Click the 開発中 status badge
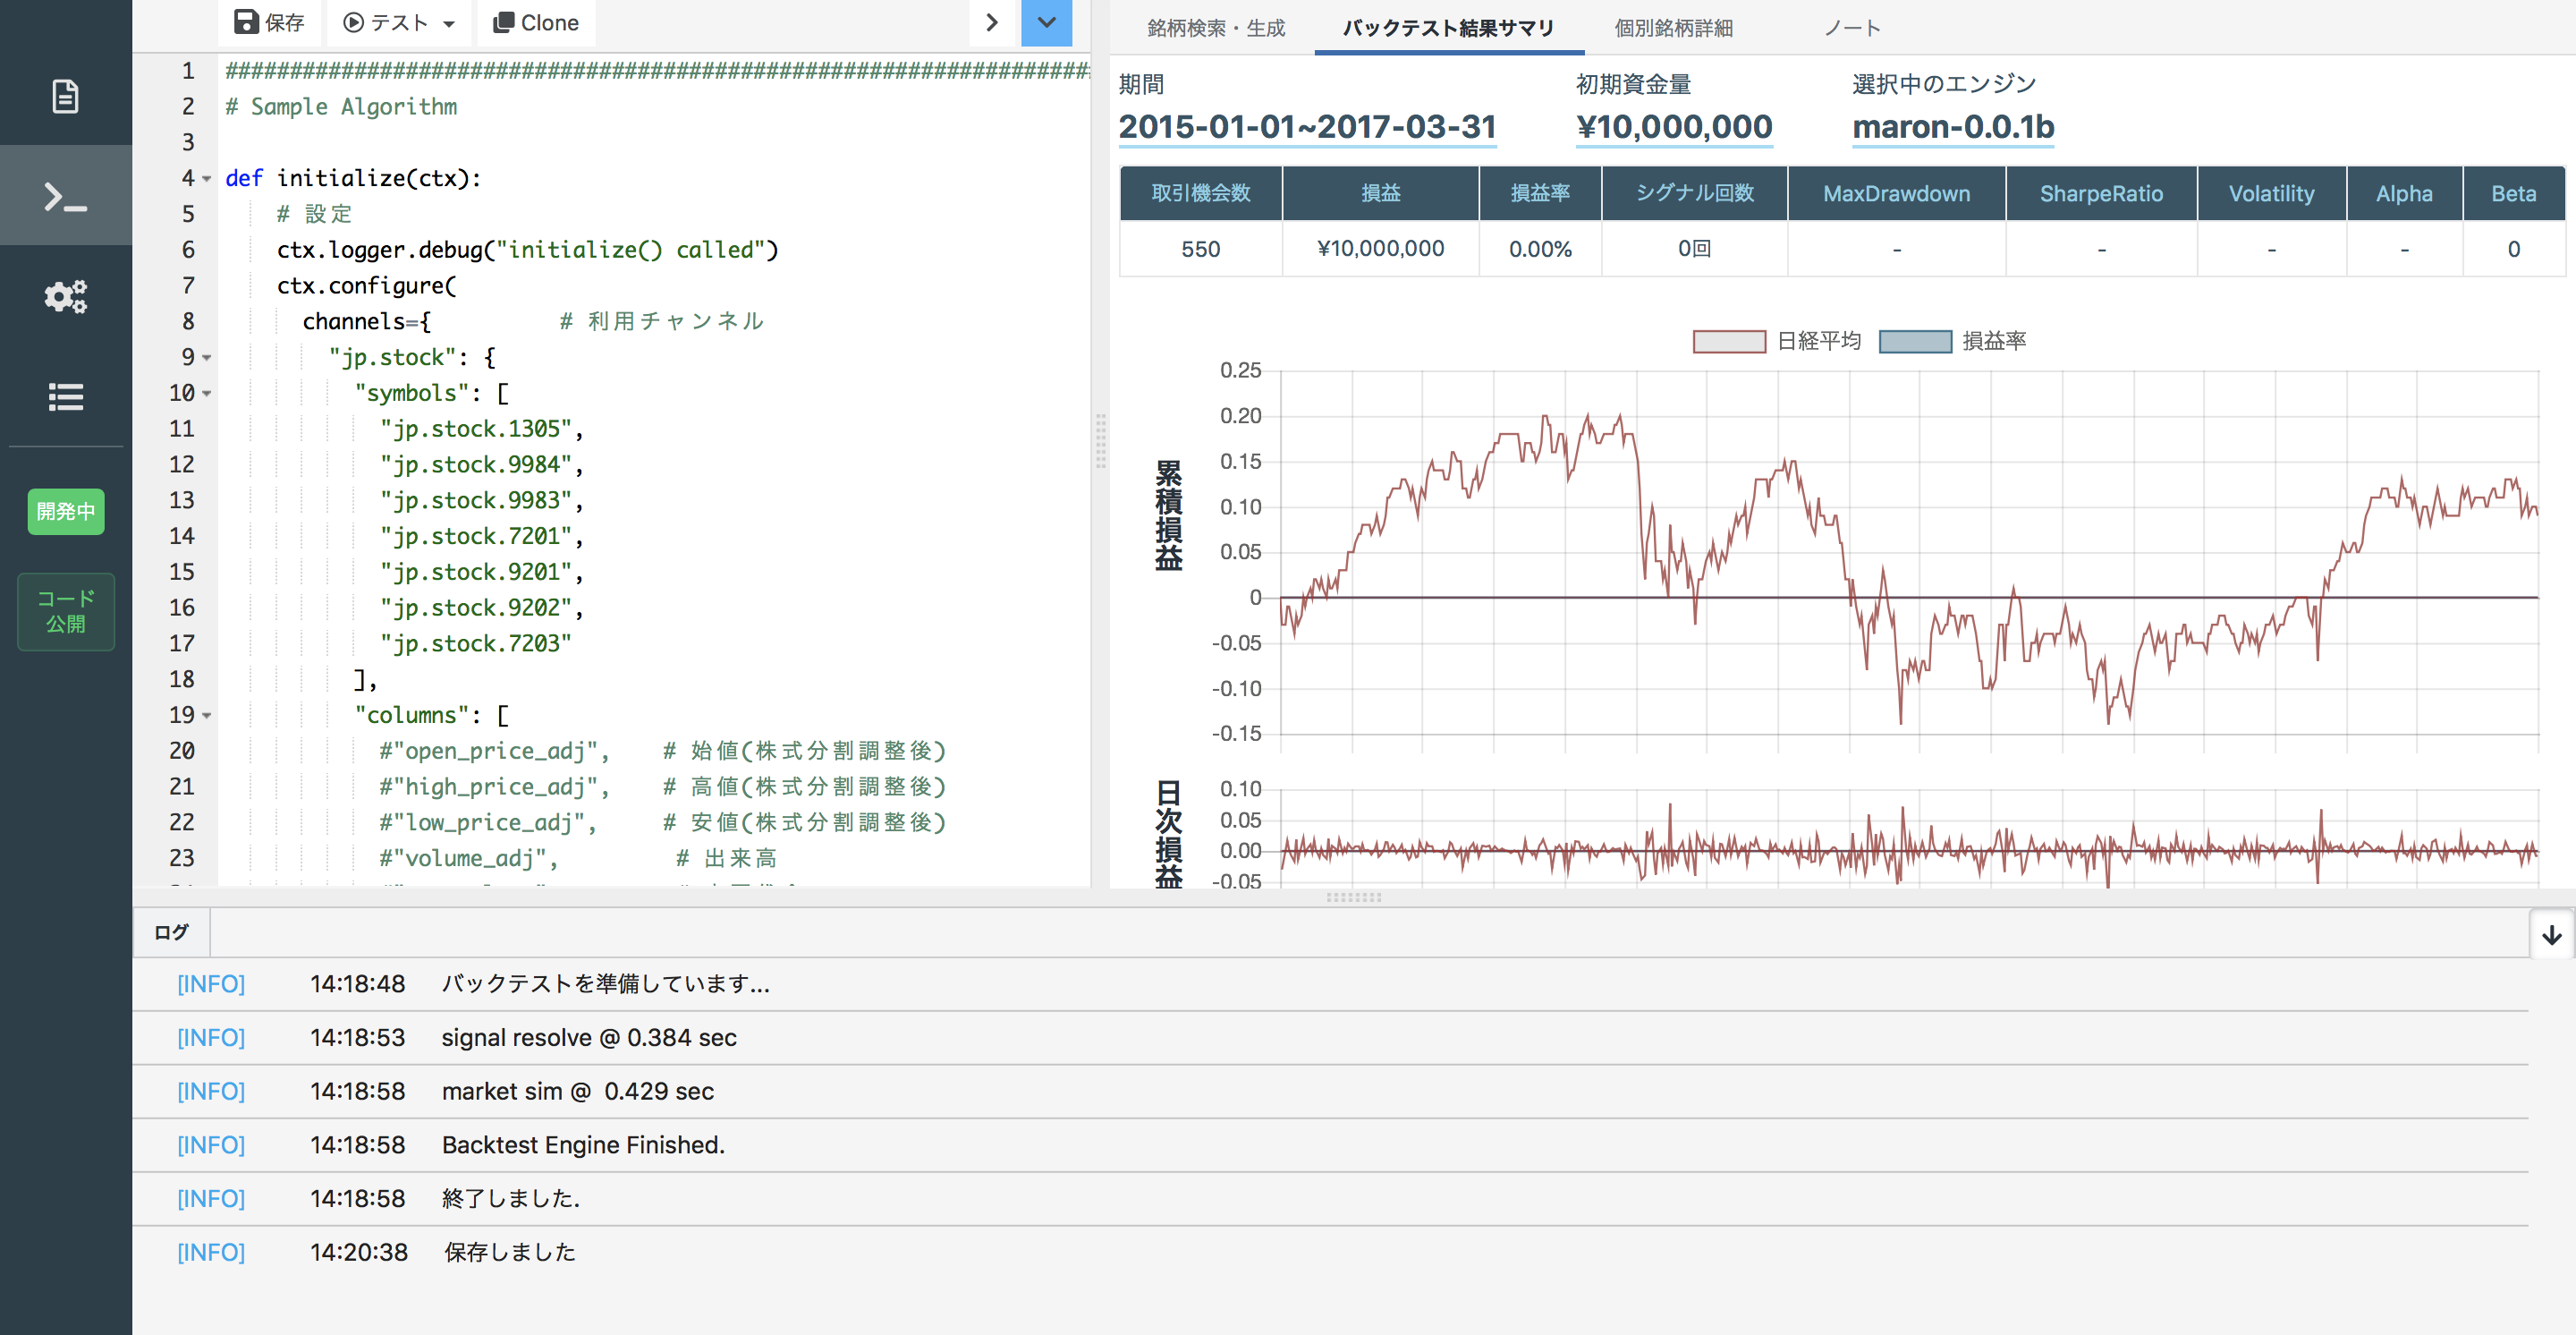The width and height of the screenshot is (2576, 1335). (65, 512)
